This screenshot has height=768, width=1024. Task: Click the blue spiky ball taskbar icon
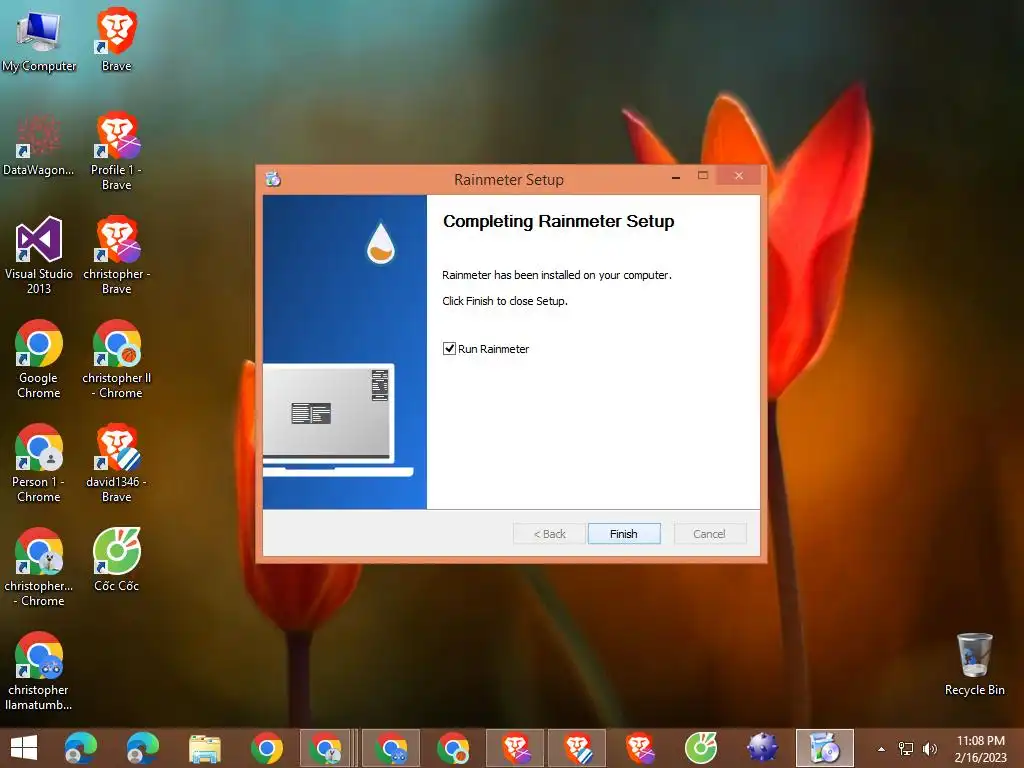pyautogui.click(x=762, y=748)
